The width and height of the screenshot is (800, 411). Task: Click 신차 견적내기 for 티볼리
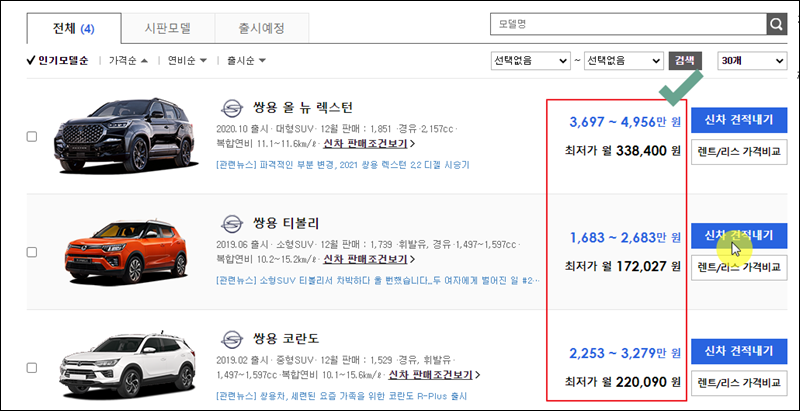pyautogui.click(x=739, y=235)
